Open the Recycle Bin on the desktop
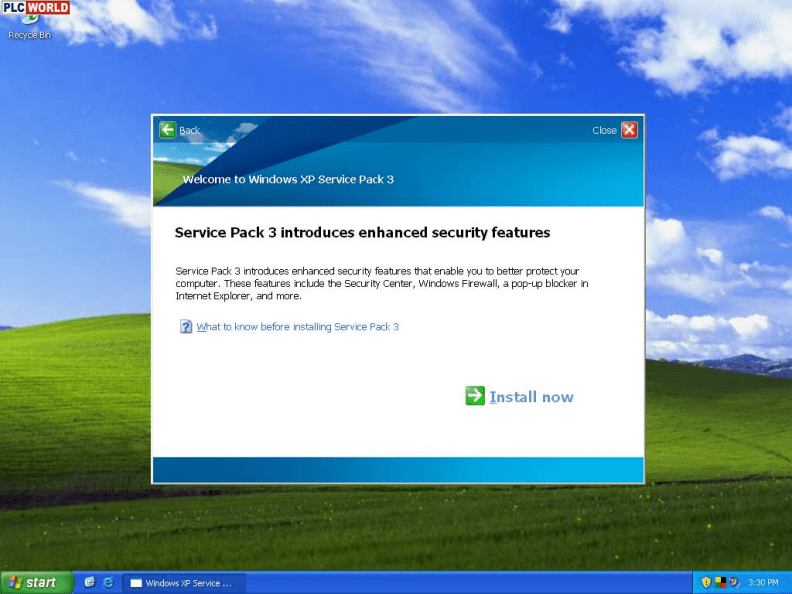Image resolution: width=792 pixels, height=594 pixels. (x=30, y=26)
